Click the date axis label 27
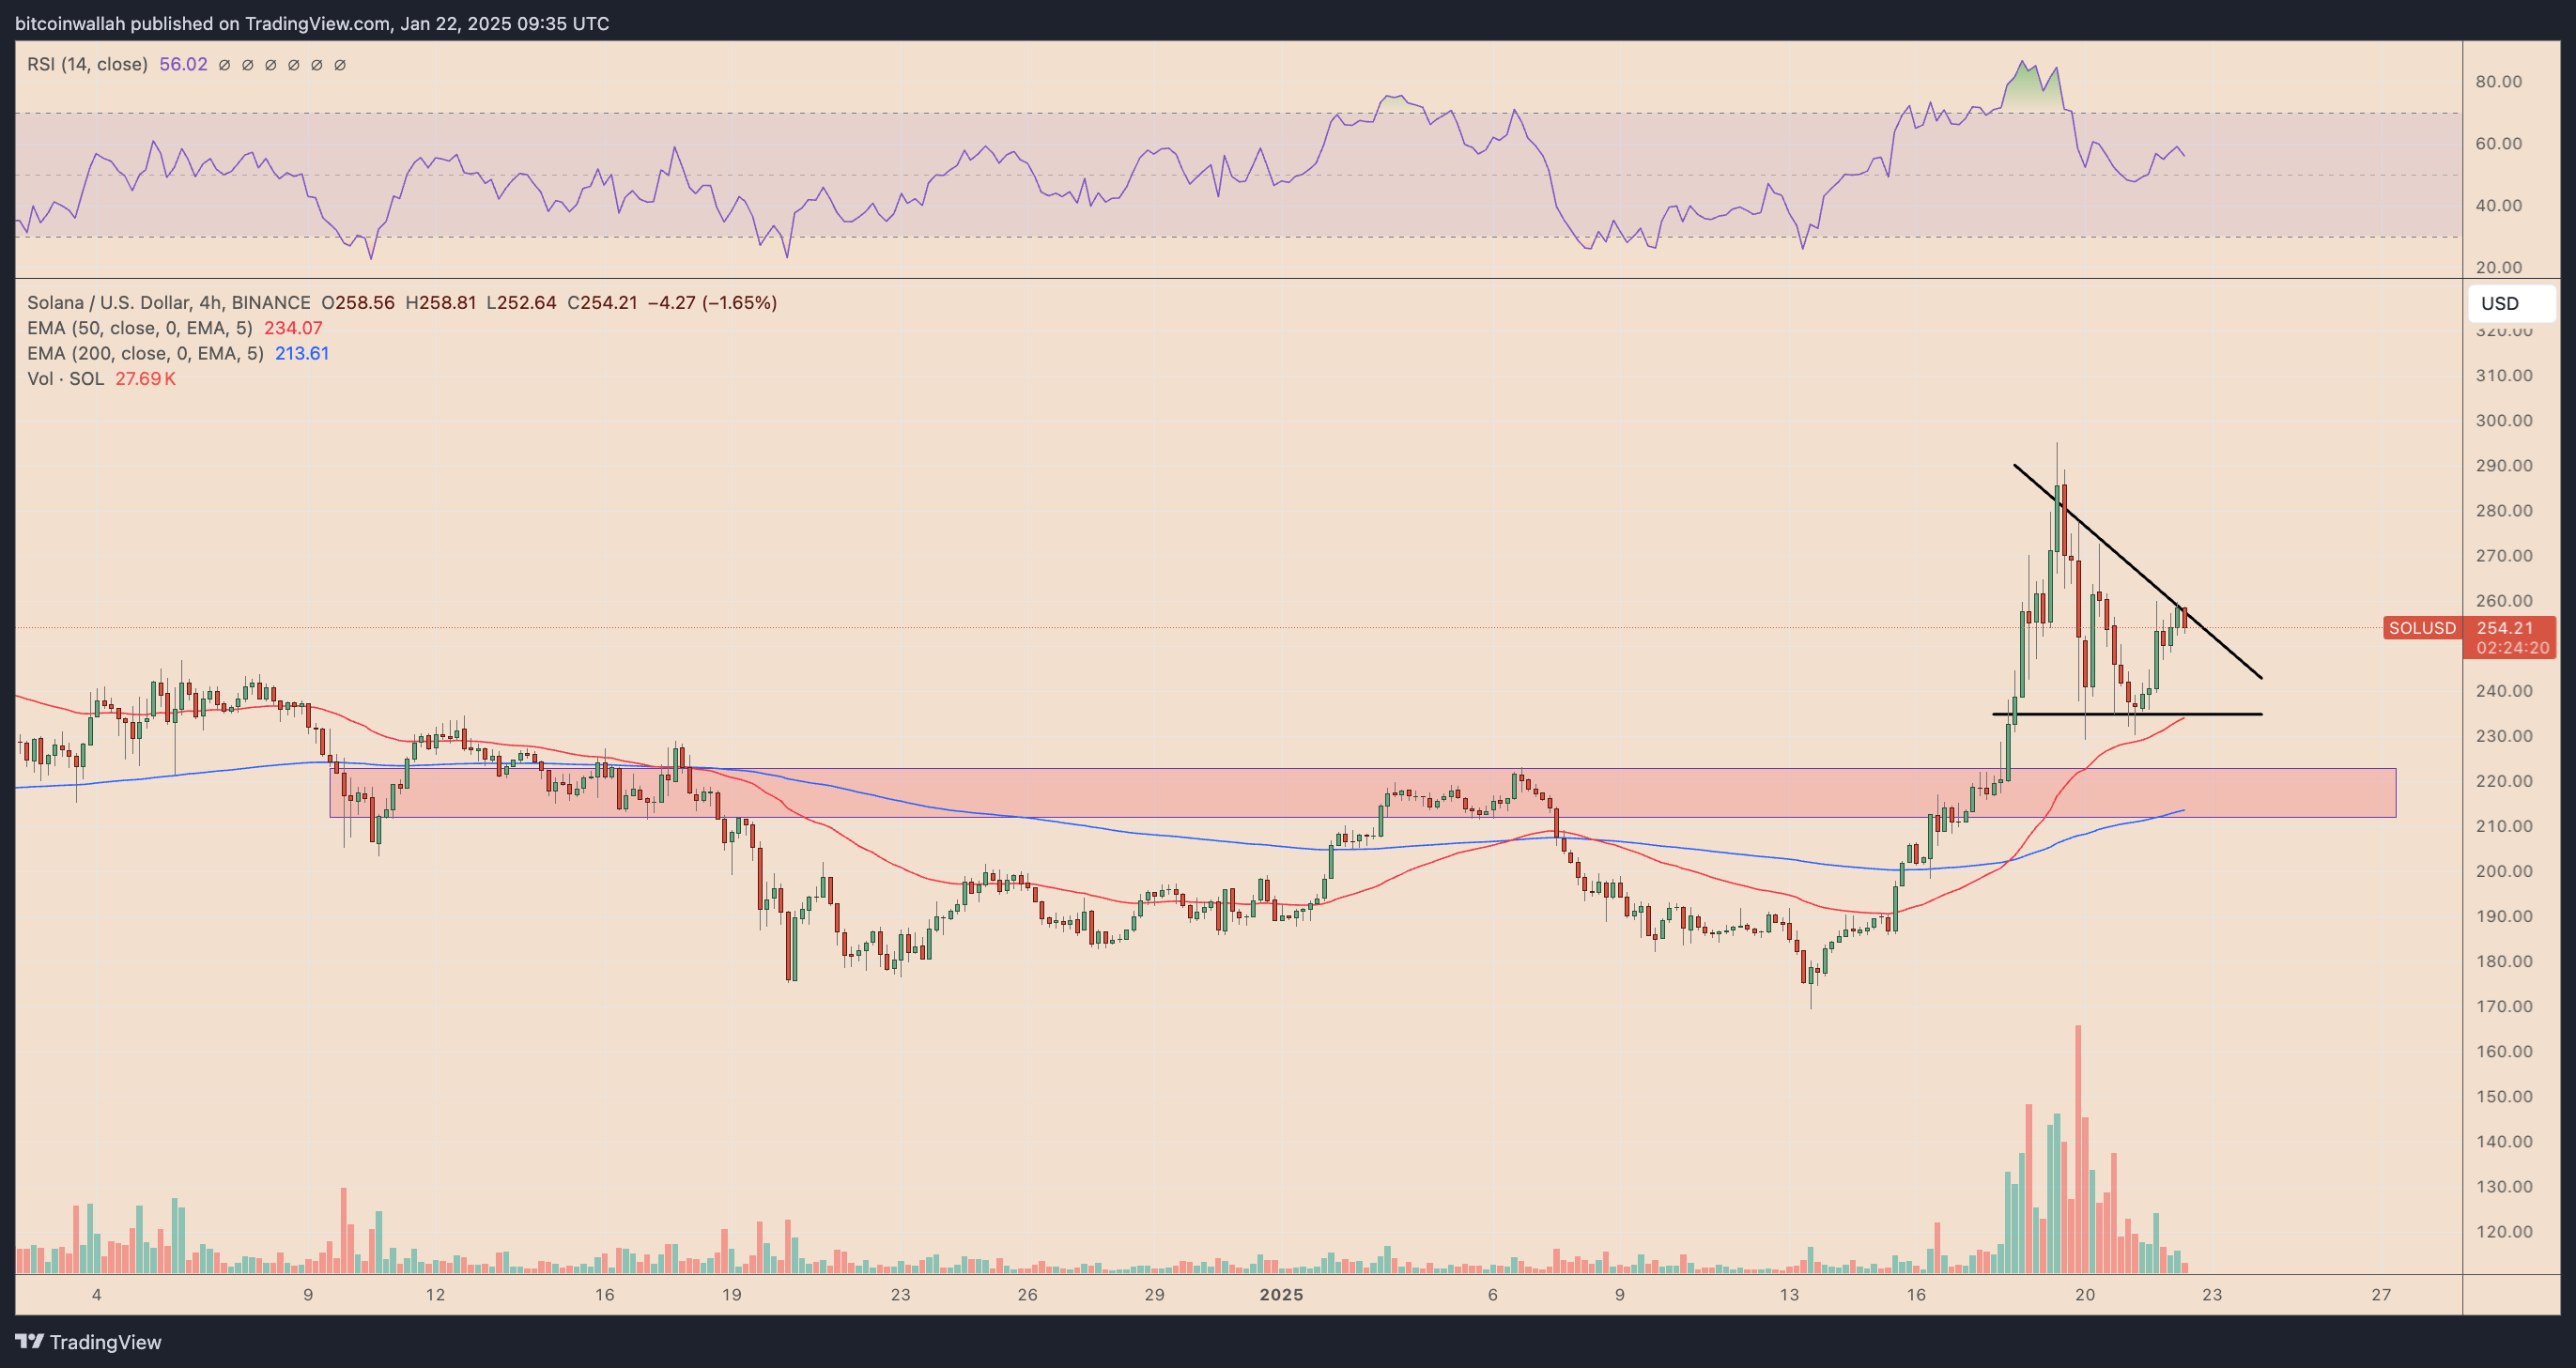The image size is (2576, 1368). point(2382,1295)
